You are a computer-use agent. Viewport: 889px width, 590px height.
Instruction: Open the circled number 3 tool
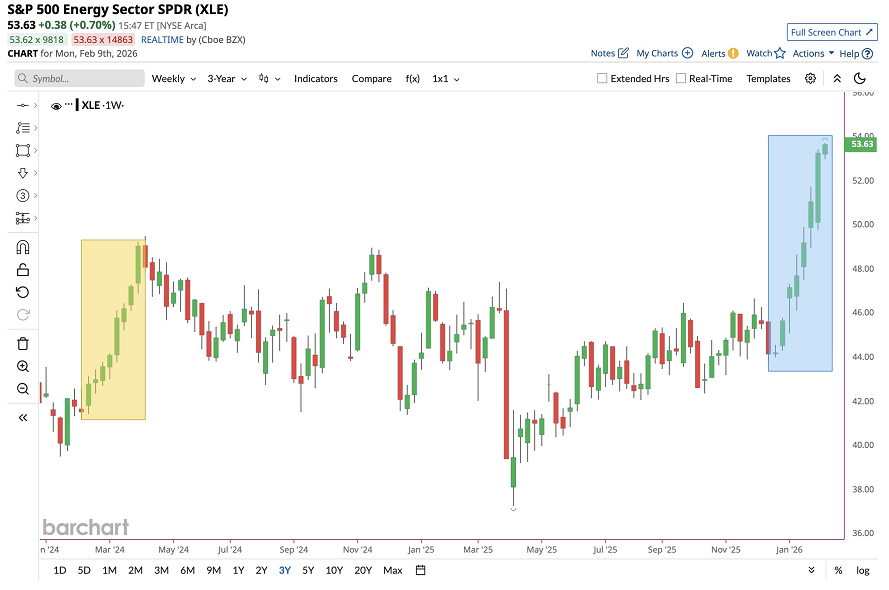pyautogui.click(x=23, y=196)
